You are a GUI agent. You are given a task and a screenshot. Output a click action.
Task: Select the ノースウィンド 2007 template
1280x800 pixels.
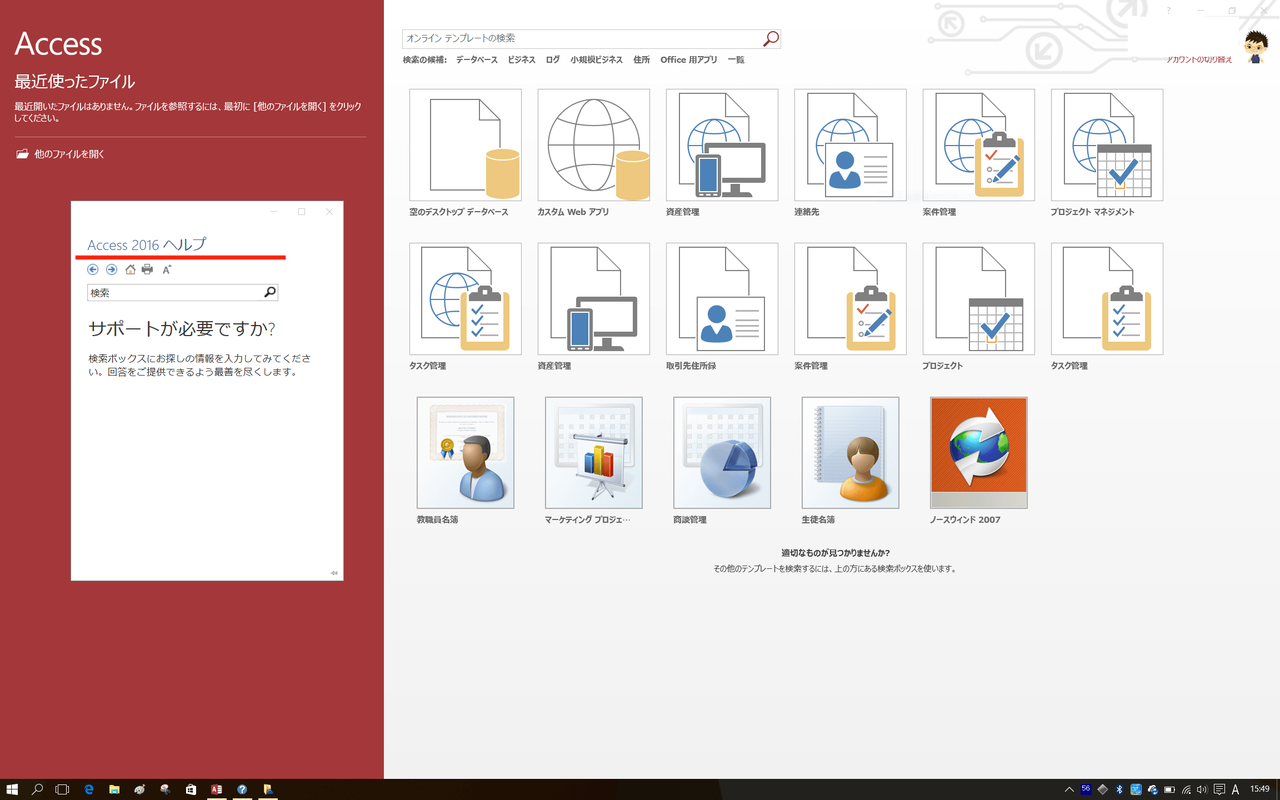pos(978,461)
